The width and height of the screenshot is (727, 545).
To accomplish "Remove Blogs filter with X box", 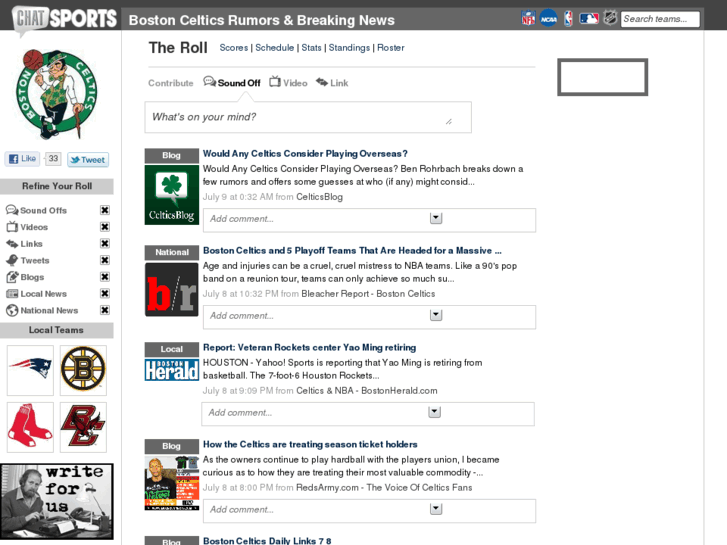I will tap(105, 277).
